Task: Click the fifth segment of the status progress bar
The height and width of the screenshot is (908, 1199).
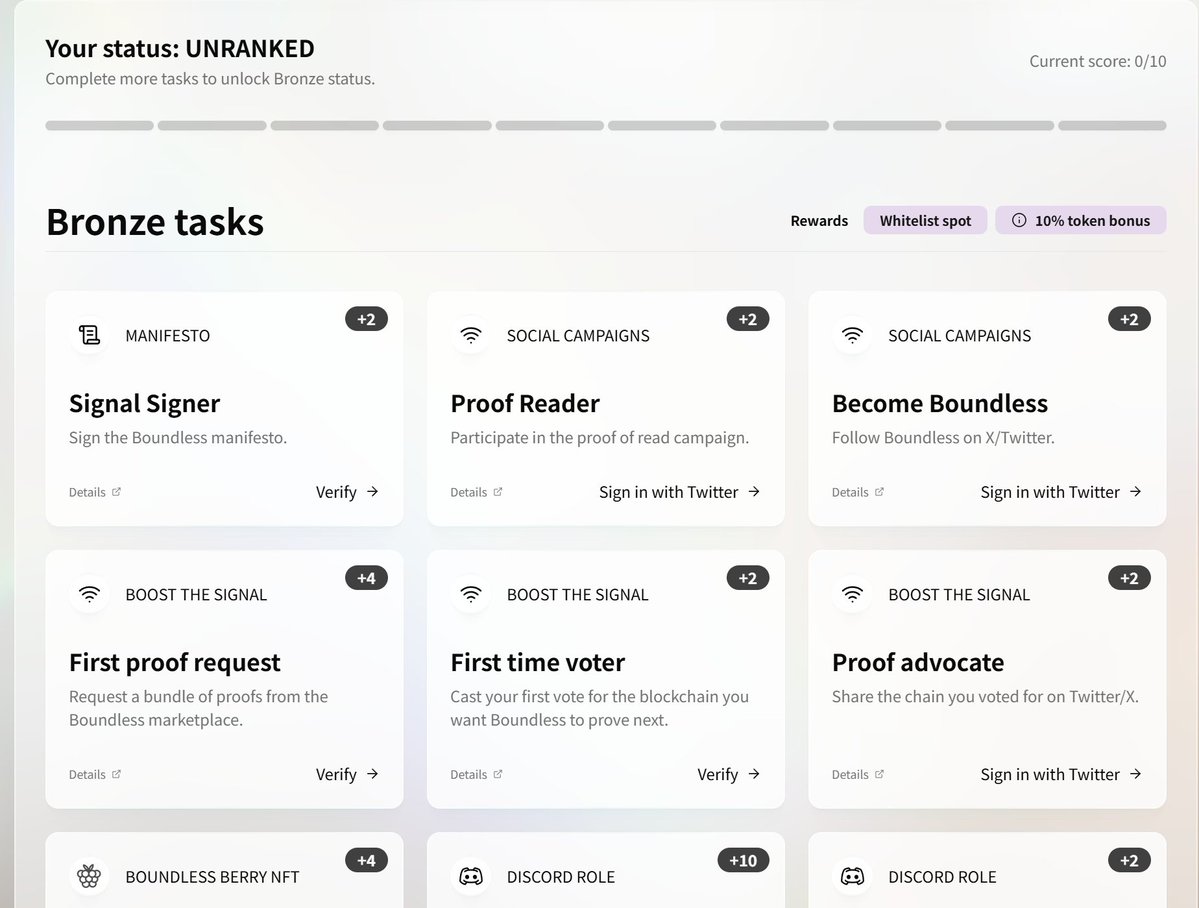Action: click(x=550, y=125)
